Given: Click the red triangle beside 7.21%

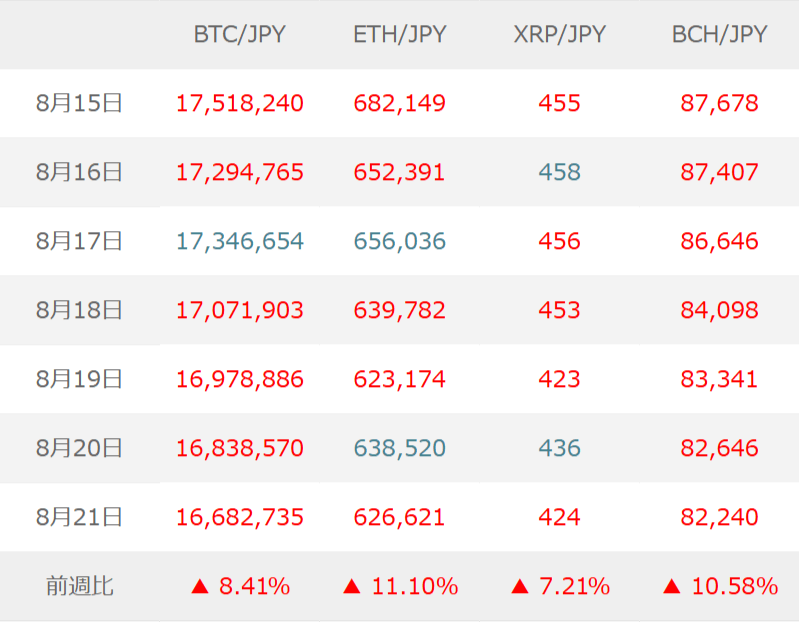Looking at the screenshot, I should pos(519,587).
